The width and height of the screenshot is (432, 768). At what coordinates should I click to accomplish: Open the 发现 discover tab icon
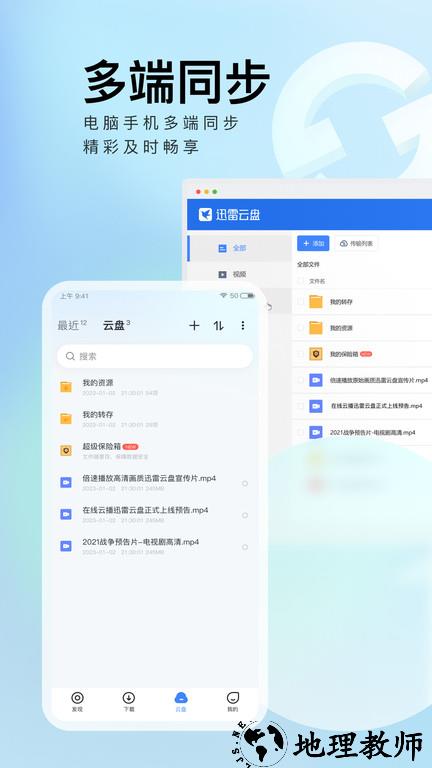tap(77, 698)
